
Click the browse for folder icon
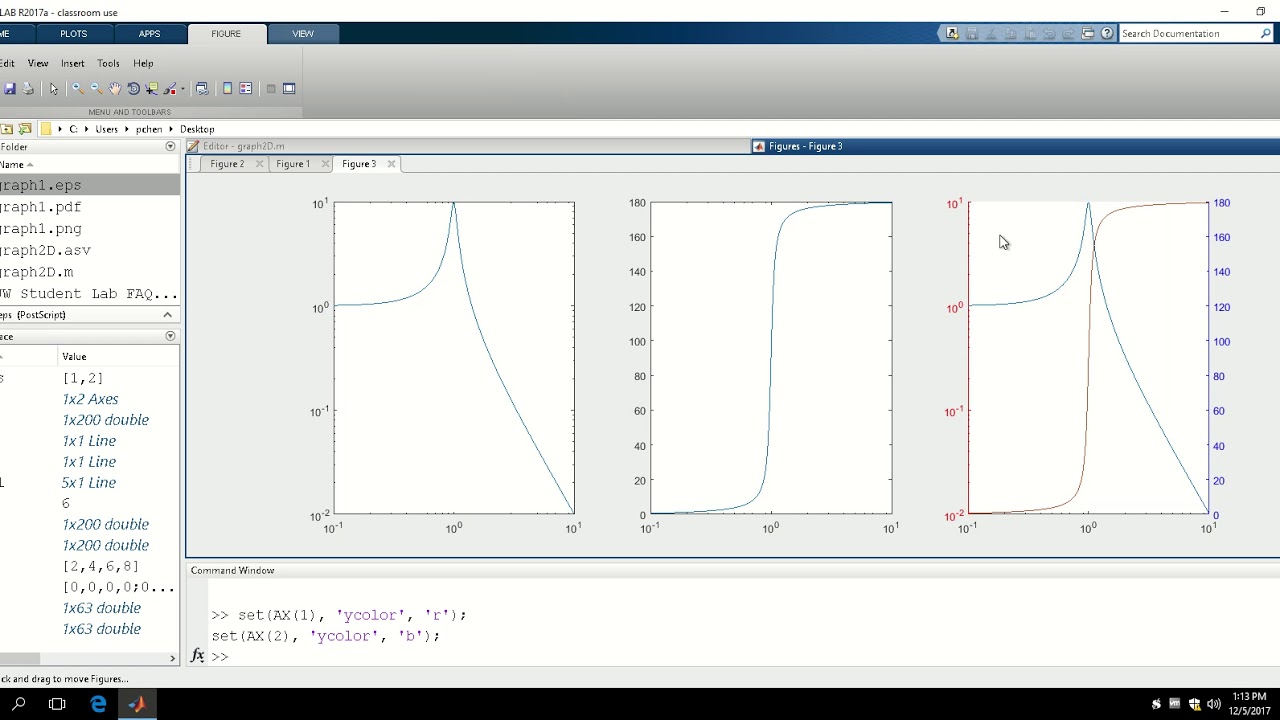click(25, 129)
